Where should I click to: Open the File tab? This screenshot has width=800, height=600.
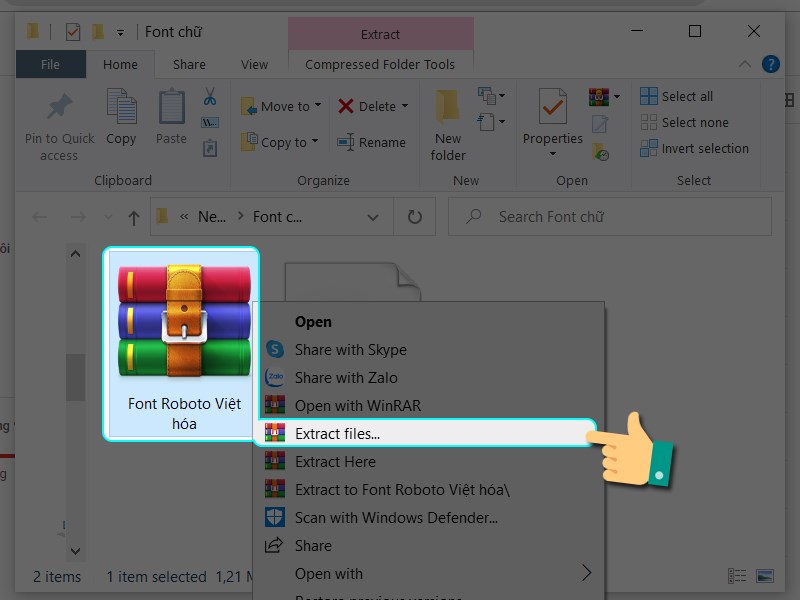[51, 64]
